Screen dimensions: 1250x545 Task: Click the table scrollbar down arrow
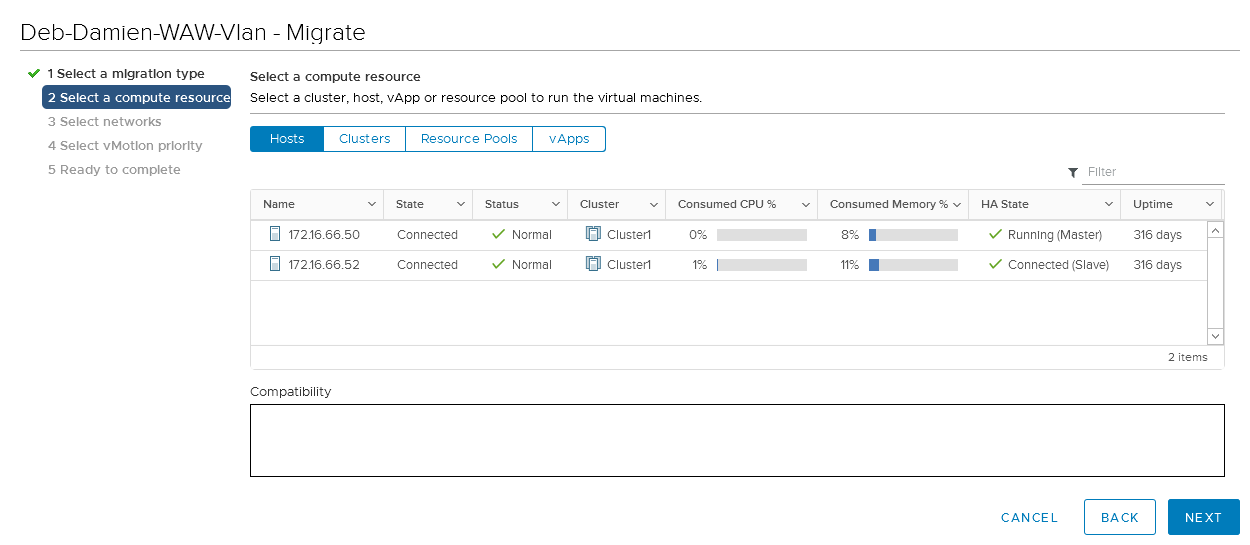tap(1215, 337)
